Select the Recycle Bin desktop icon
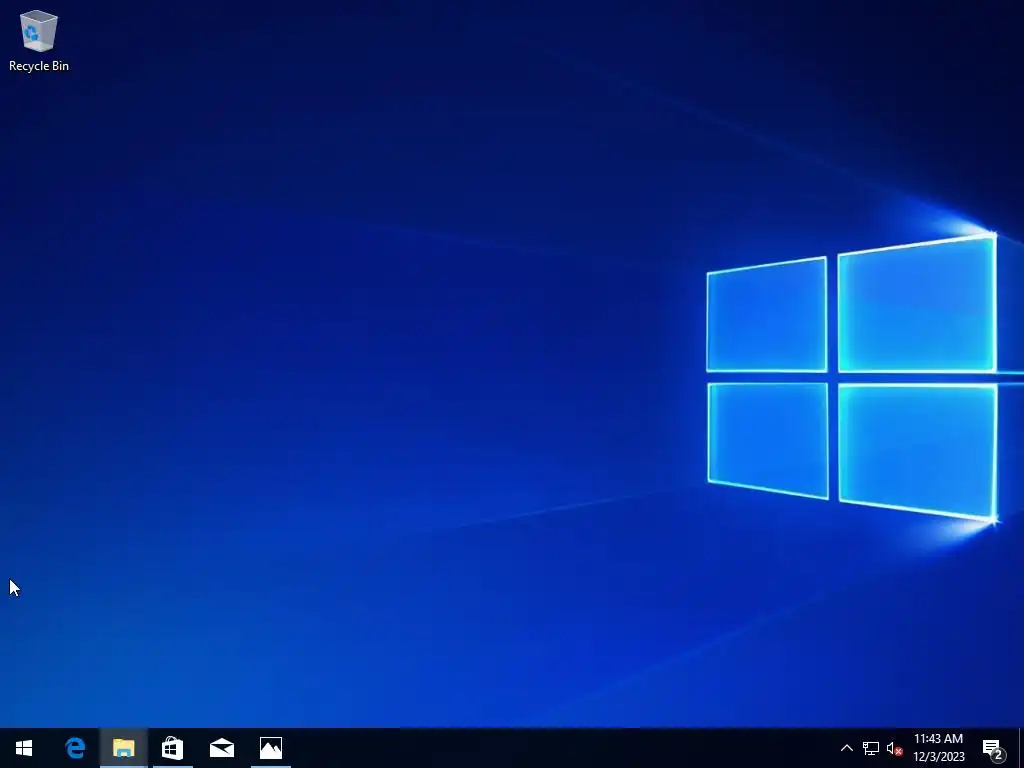The height and width of the screenshot is (768, 1024). 39,40
